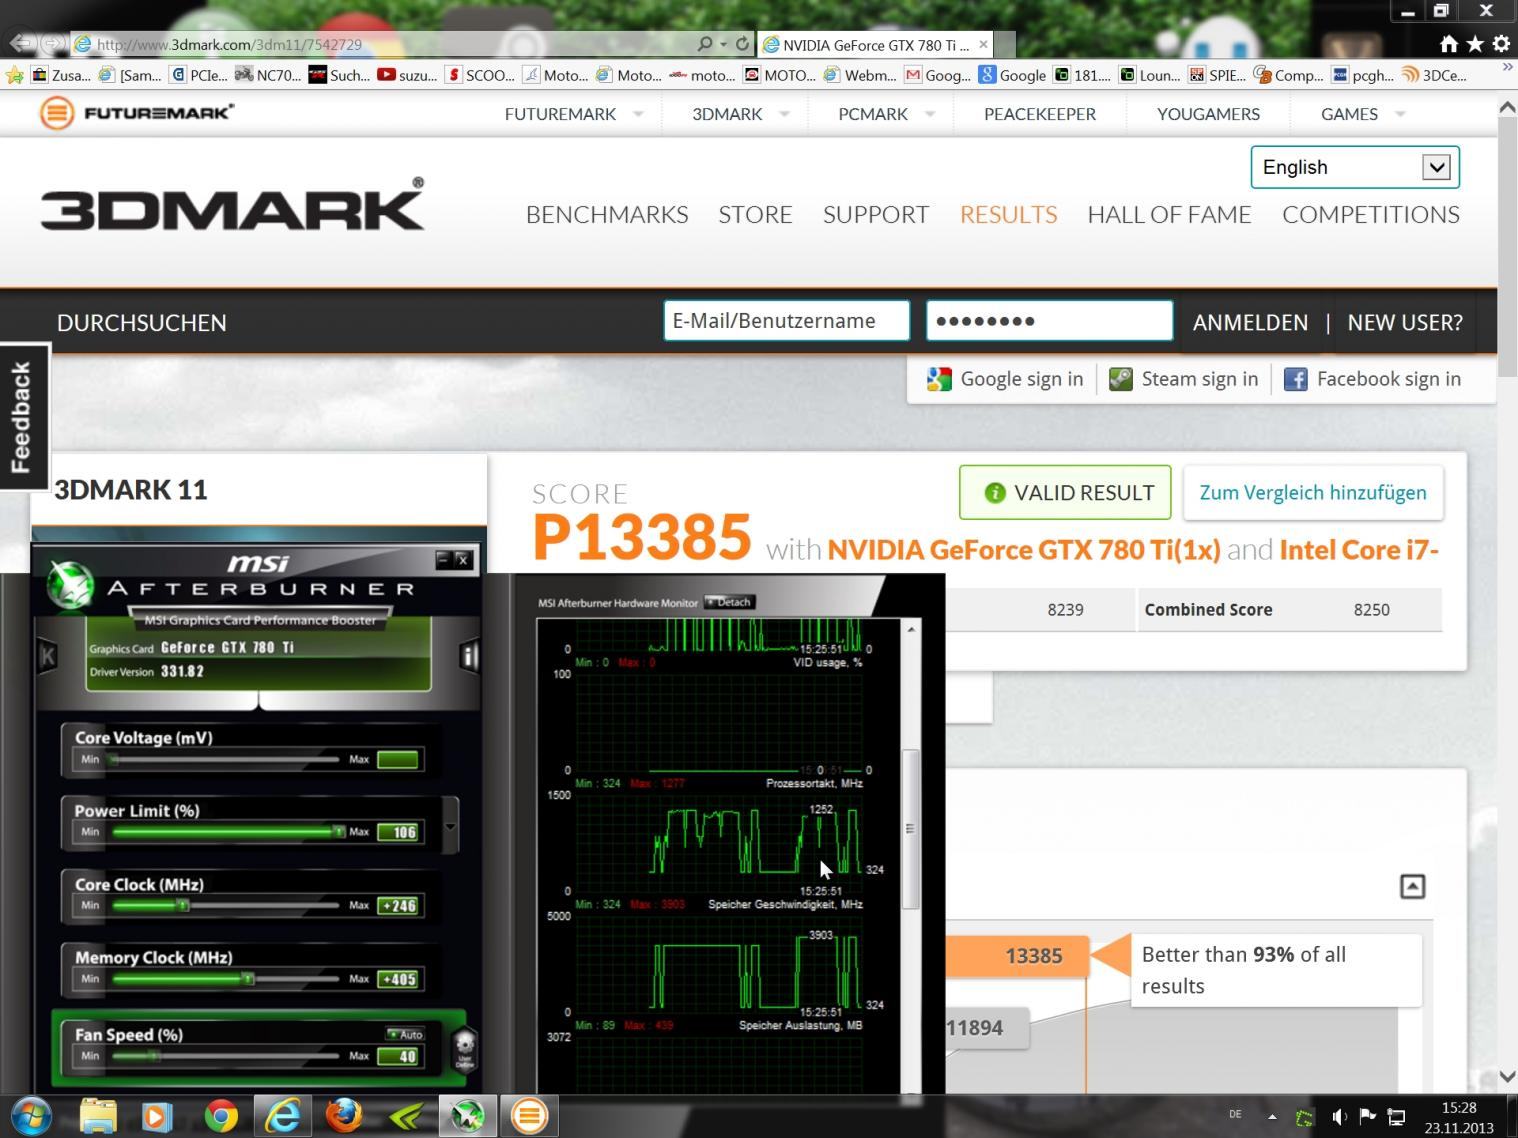This screenshot has height=1138, width=1518.
Task: Detach the Afterburner Hardware Monitor
Action: [729, 602]
